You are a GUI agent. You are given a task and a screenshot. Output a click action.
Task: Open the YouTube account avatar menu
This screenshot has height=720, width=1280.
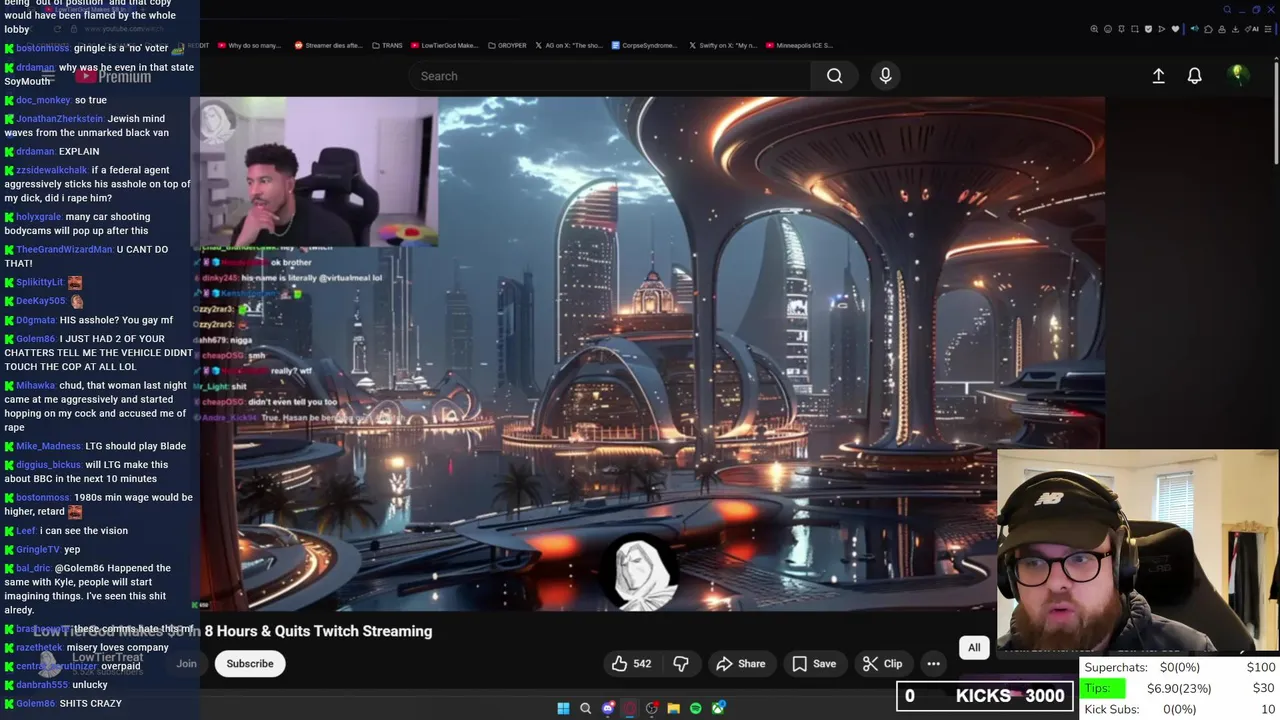point(1237,75)
